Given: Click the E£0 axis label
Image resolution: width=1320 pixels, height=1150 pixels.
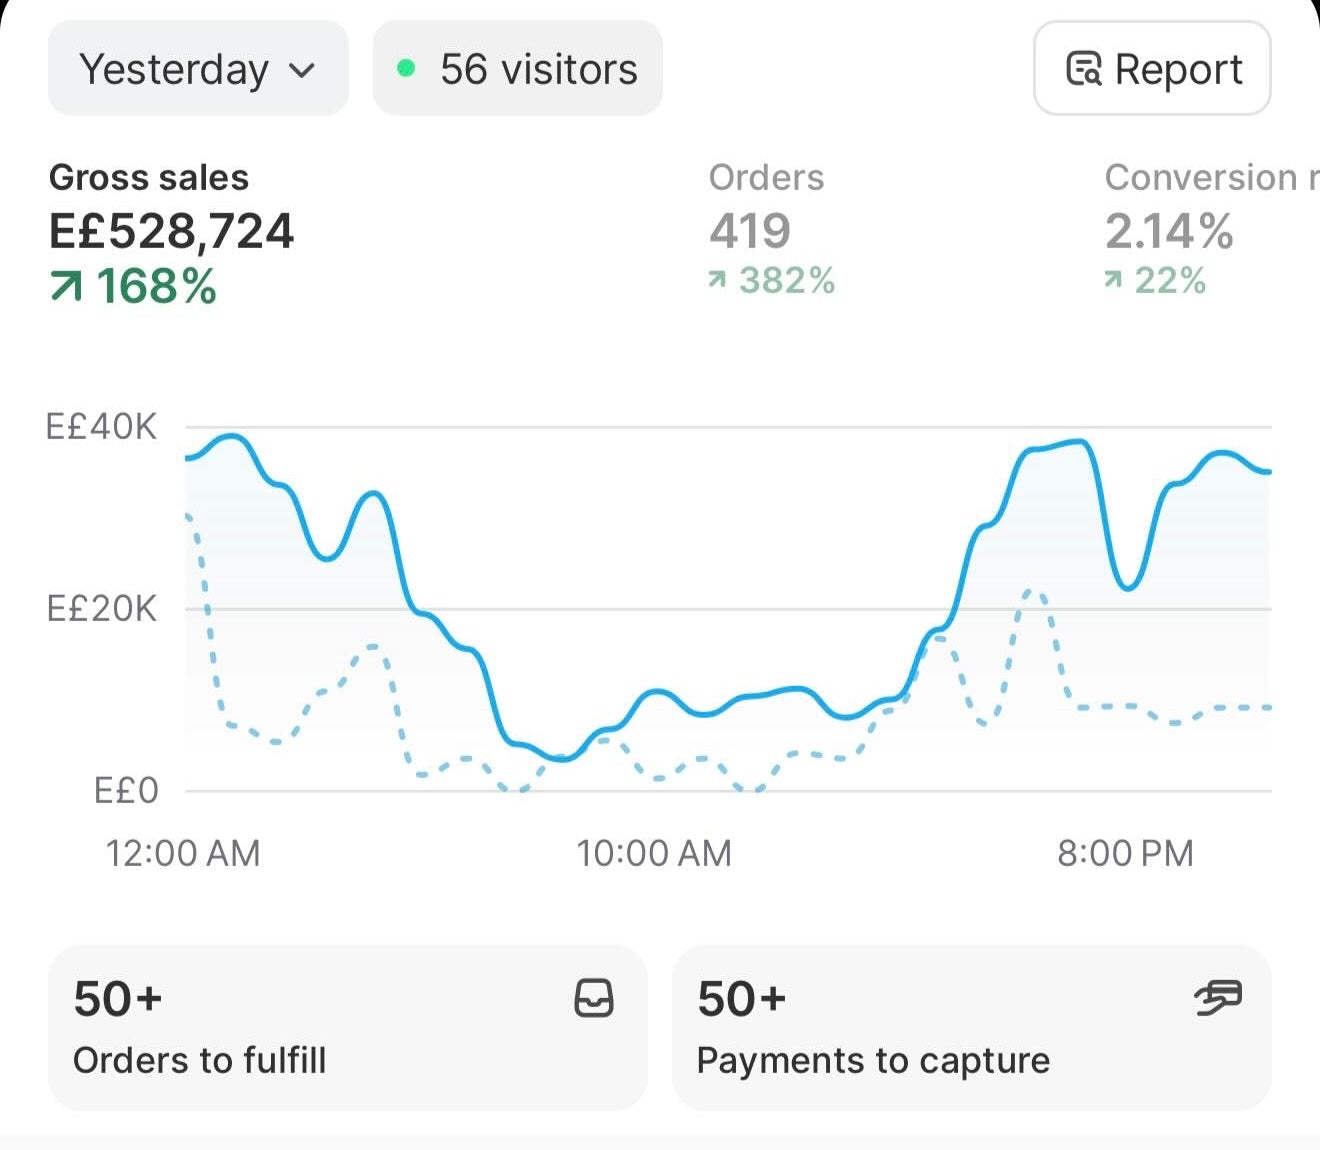Looking at the screenshot, I should click(x=126, y=791).
